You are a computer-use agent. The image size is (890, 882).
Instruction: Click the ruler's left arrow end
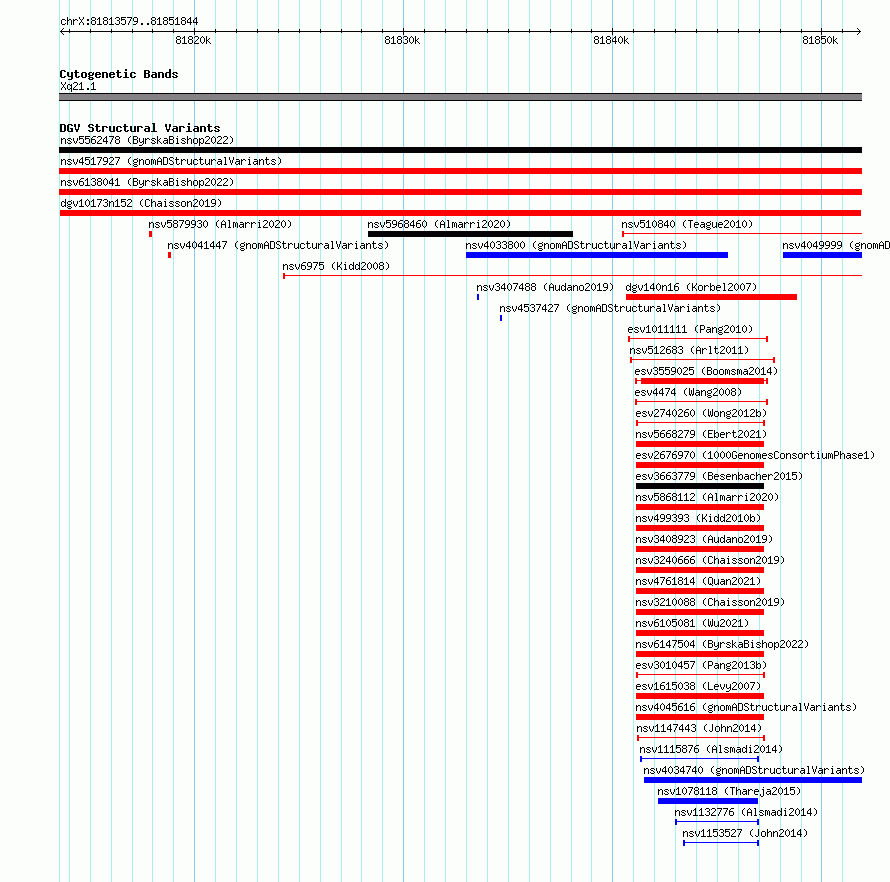[62, 32]
